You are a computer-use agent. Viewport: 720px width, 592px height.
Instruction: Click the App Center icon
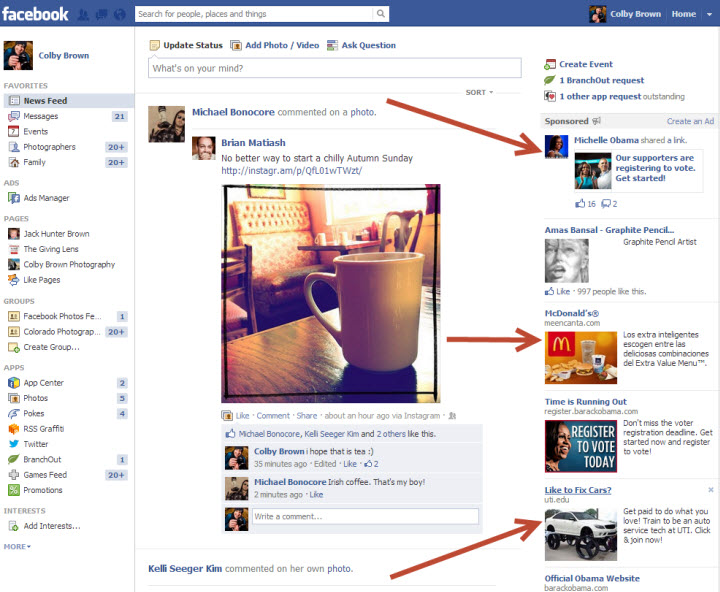(x=14, y=383)
